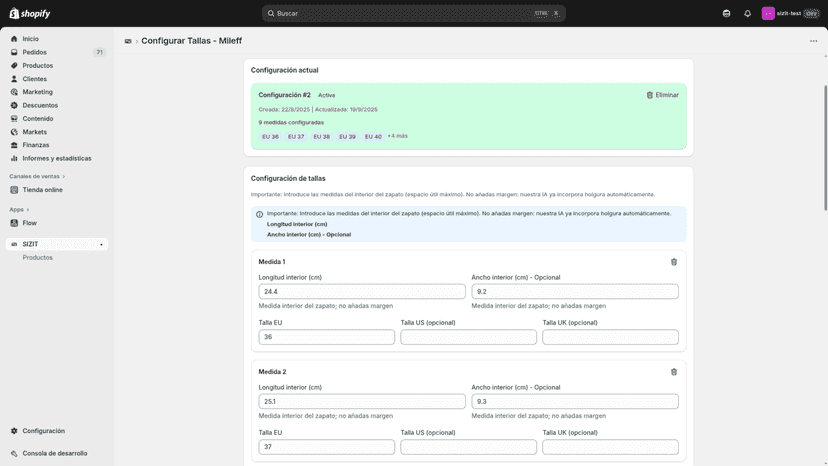Click the +4 más sizes link

pos(398,136)
